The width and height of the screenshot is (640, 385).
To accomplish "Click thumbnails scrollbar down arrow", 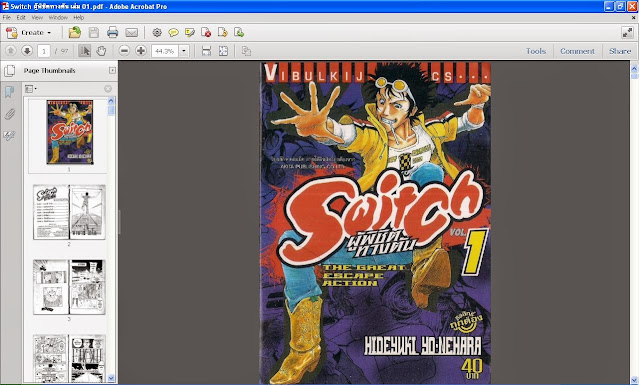I will point(111,378).
